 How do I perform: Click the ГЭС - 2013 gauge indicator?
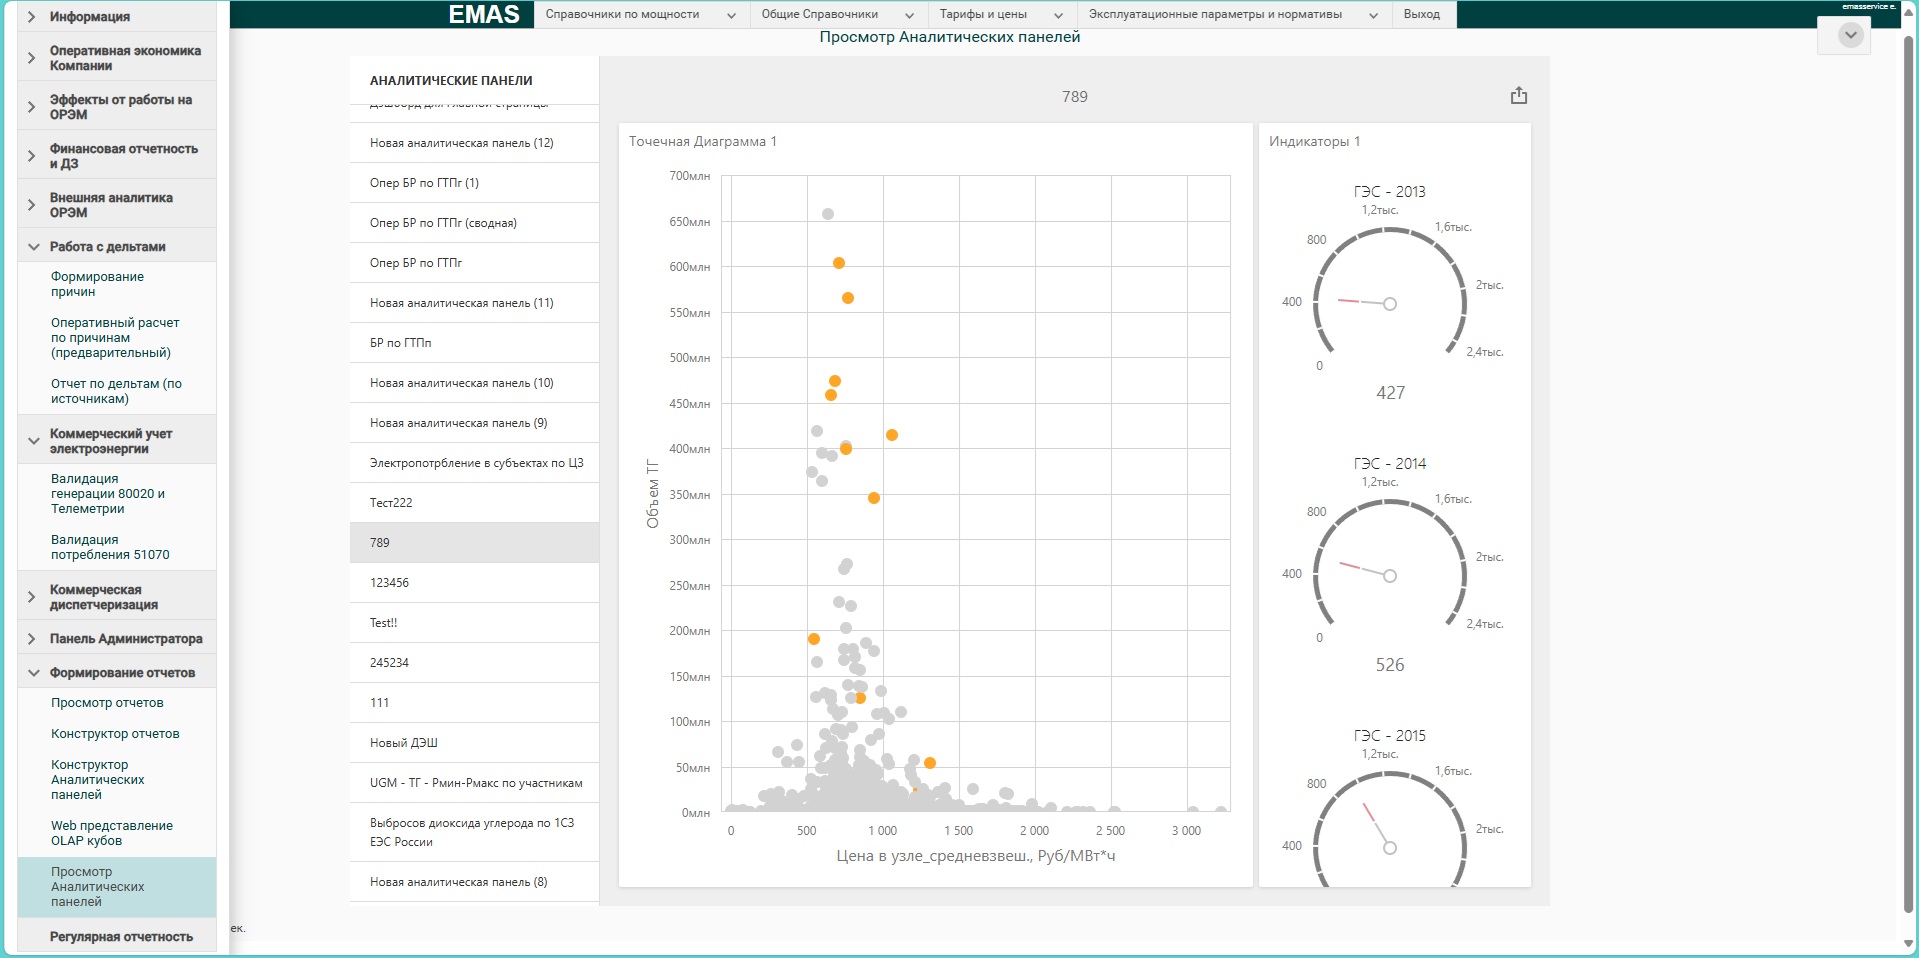(x=1389, y=300)
